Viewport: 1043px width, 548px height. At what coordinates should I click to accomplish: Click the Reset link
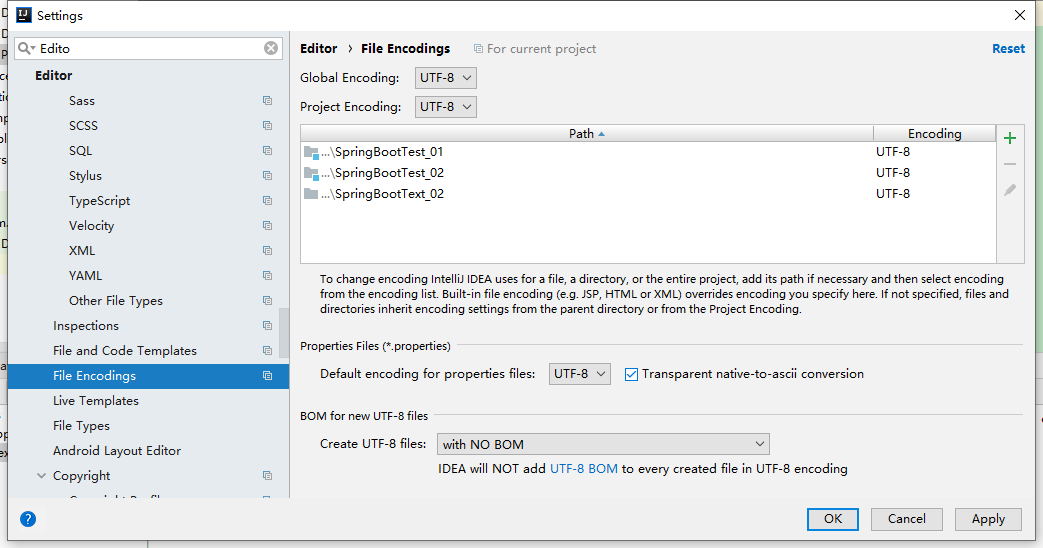[x=1008, y=49]
